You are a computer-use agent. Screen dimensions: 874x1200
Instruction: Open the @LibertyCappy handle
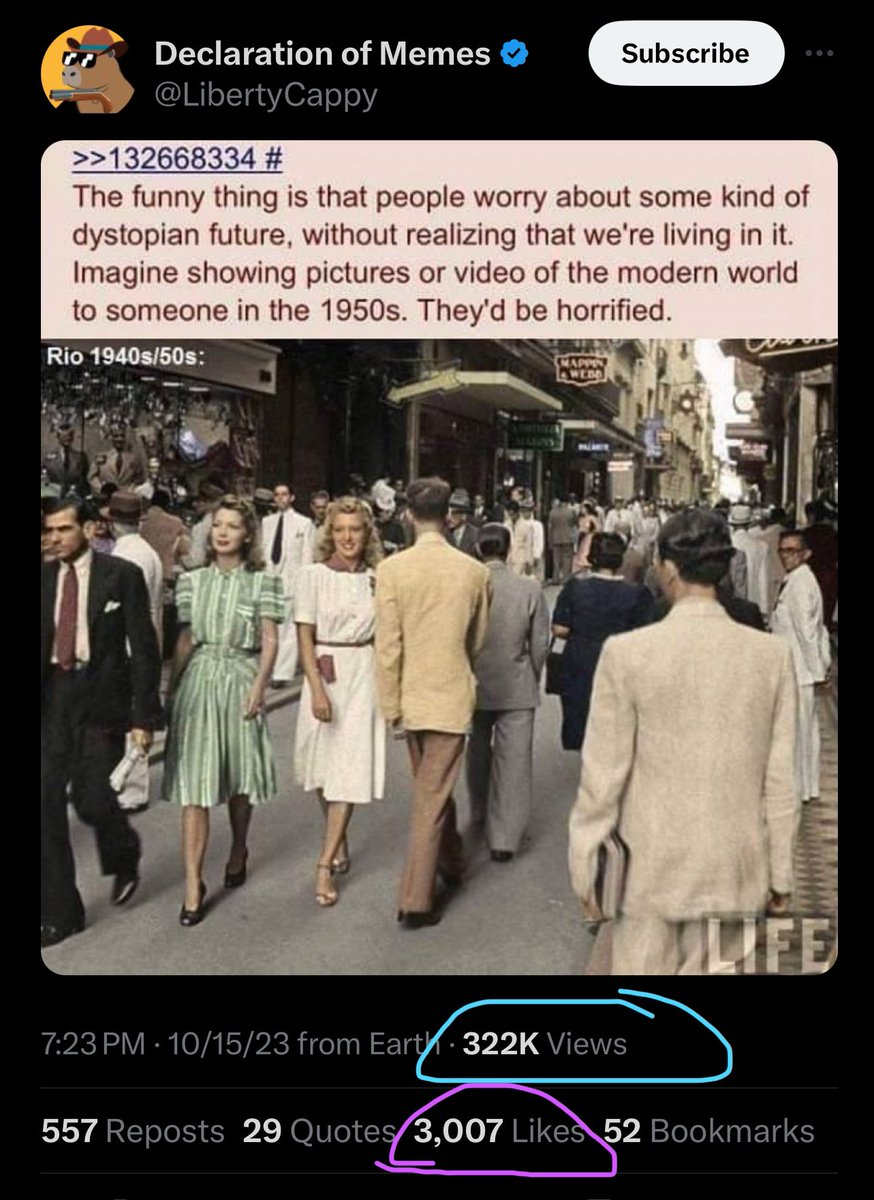pos(266,95)
